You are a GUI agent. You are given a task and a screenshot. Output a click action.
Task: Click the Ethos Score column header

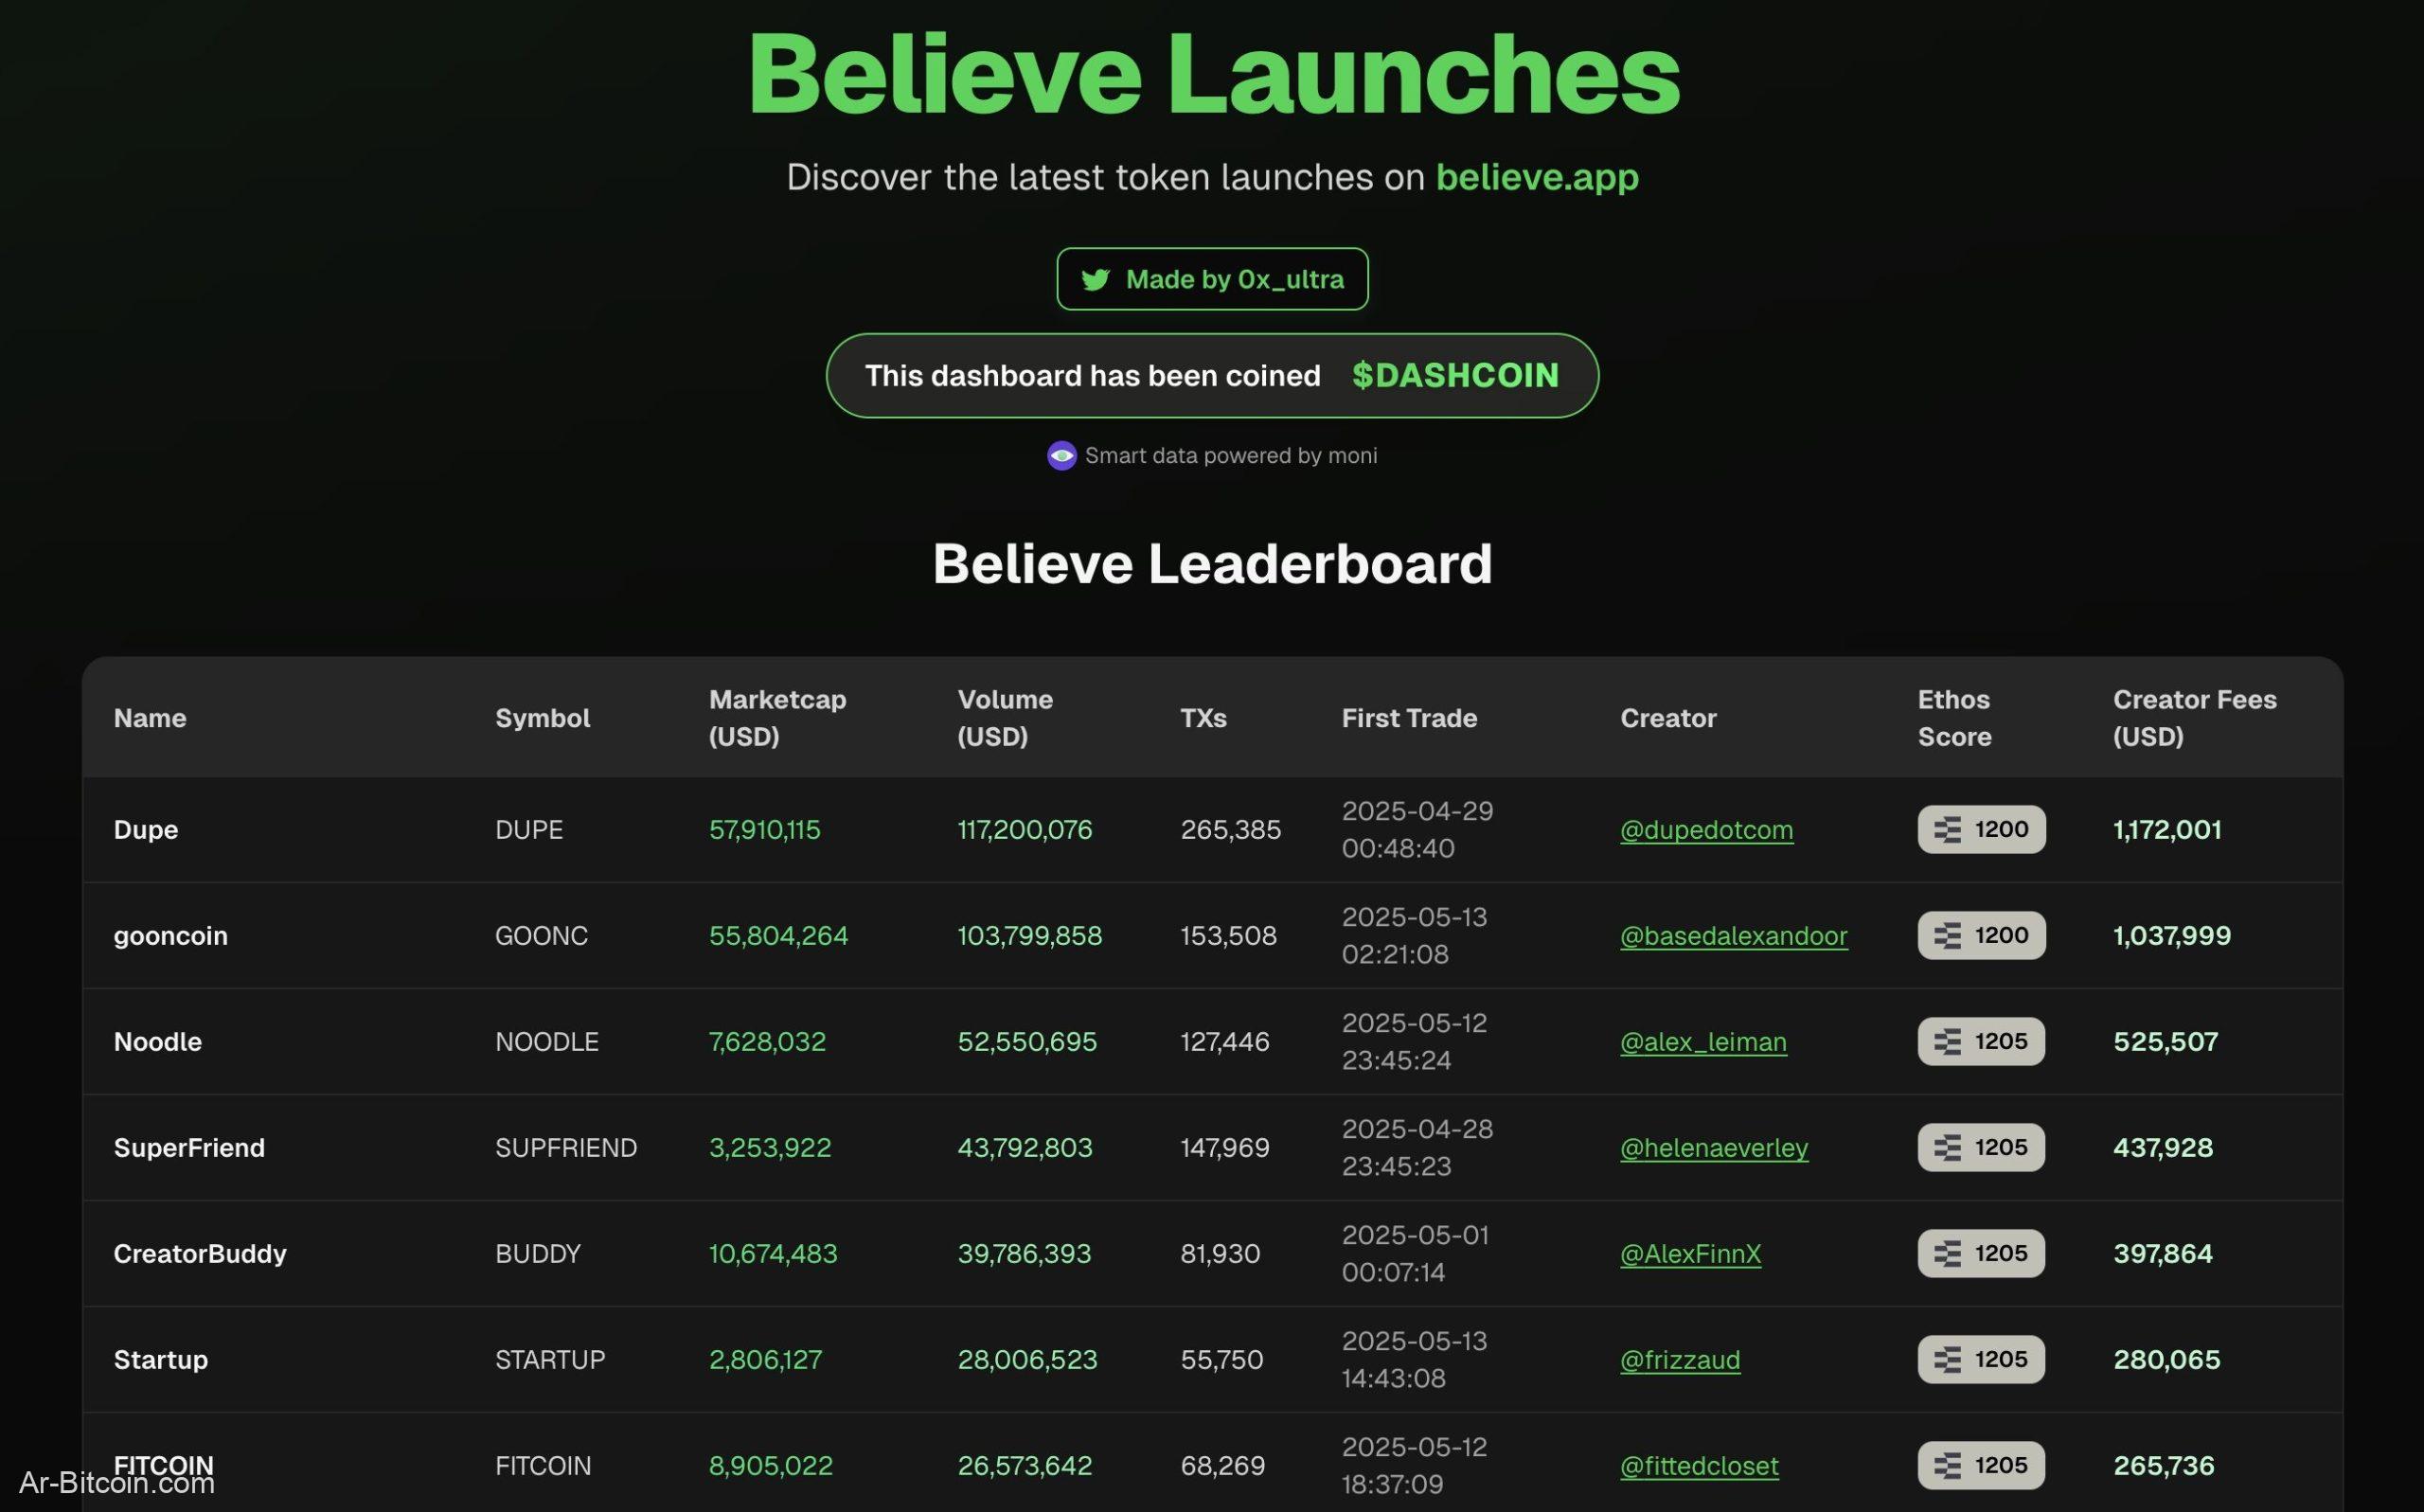click(x=1954, y=718)
